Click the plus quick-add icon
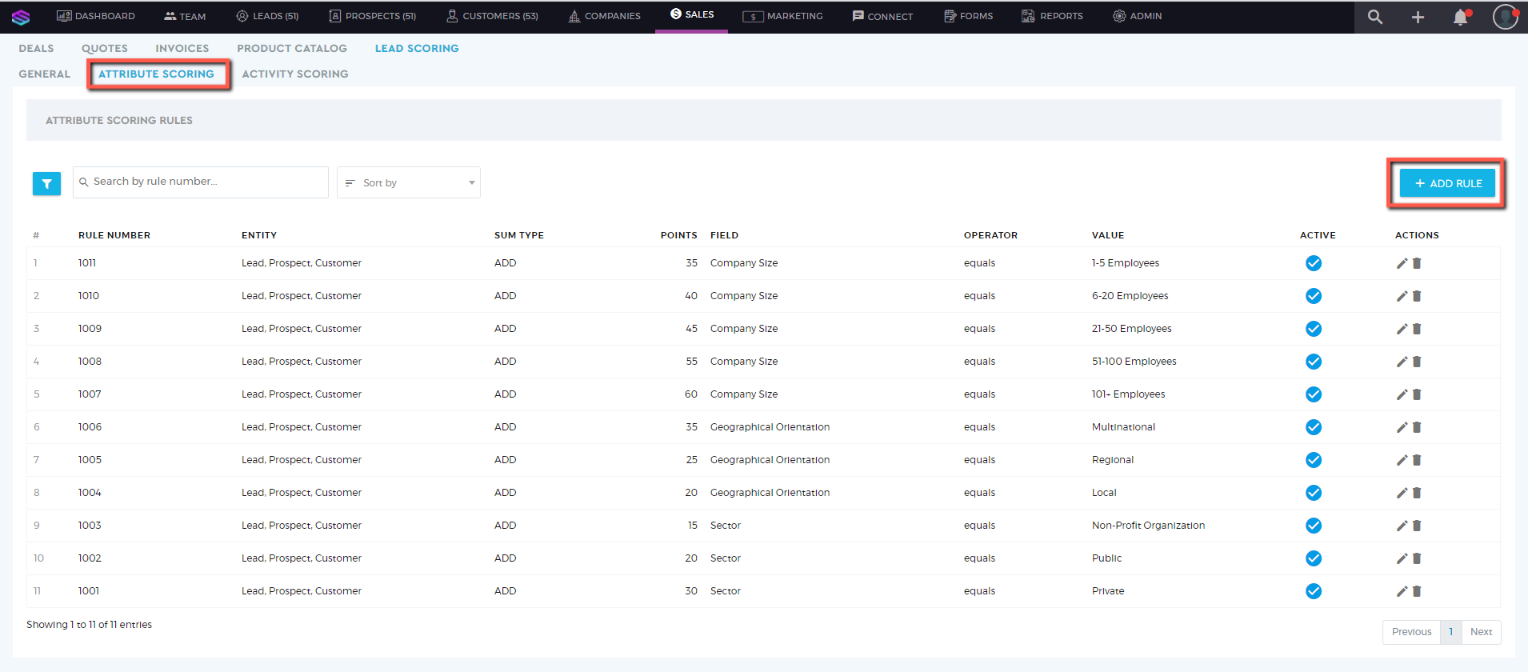The image size is (1528, 672). click(x=1418, y=17)
